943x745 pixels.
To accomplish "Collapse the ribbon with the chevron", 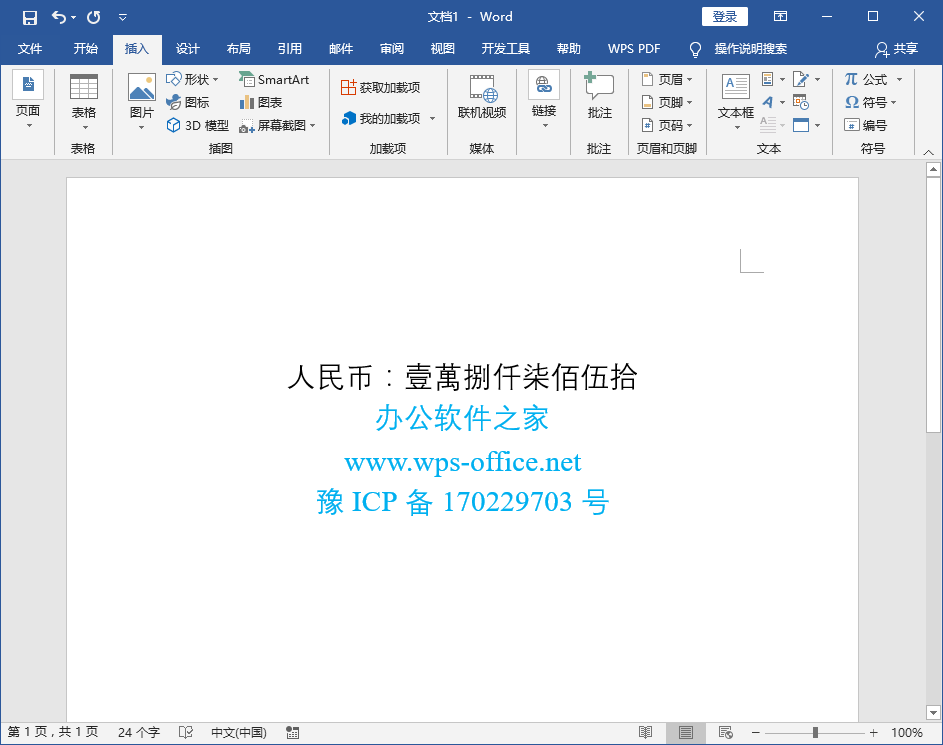I will [x=929, y=152].
